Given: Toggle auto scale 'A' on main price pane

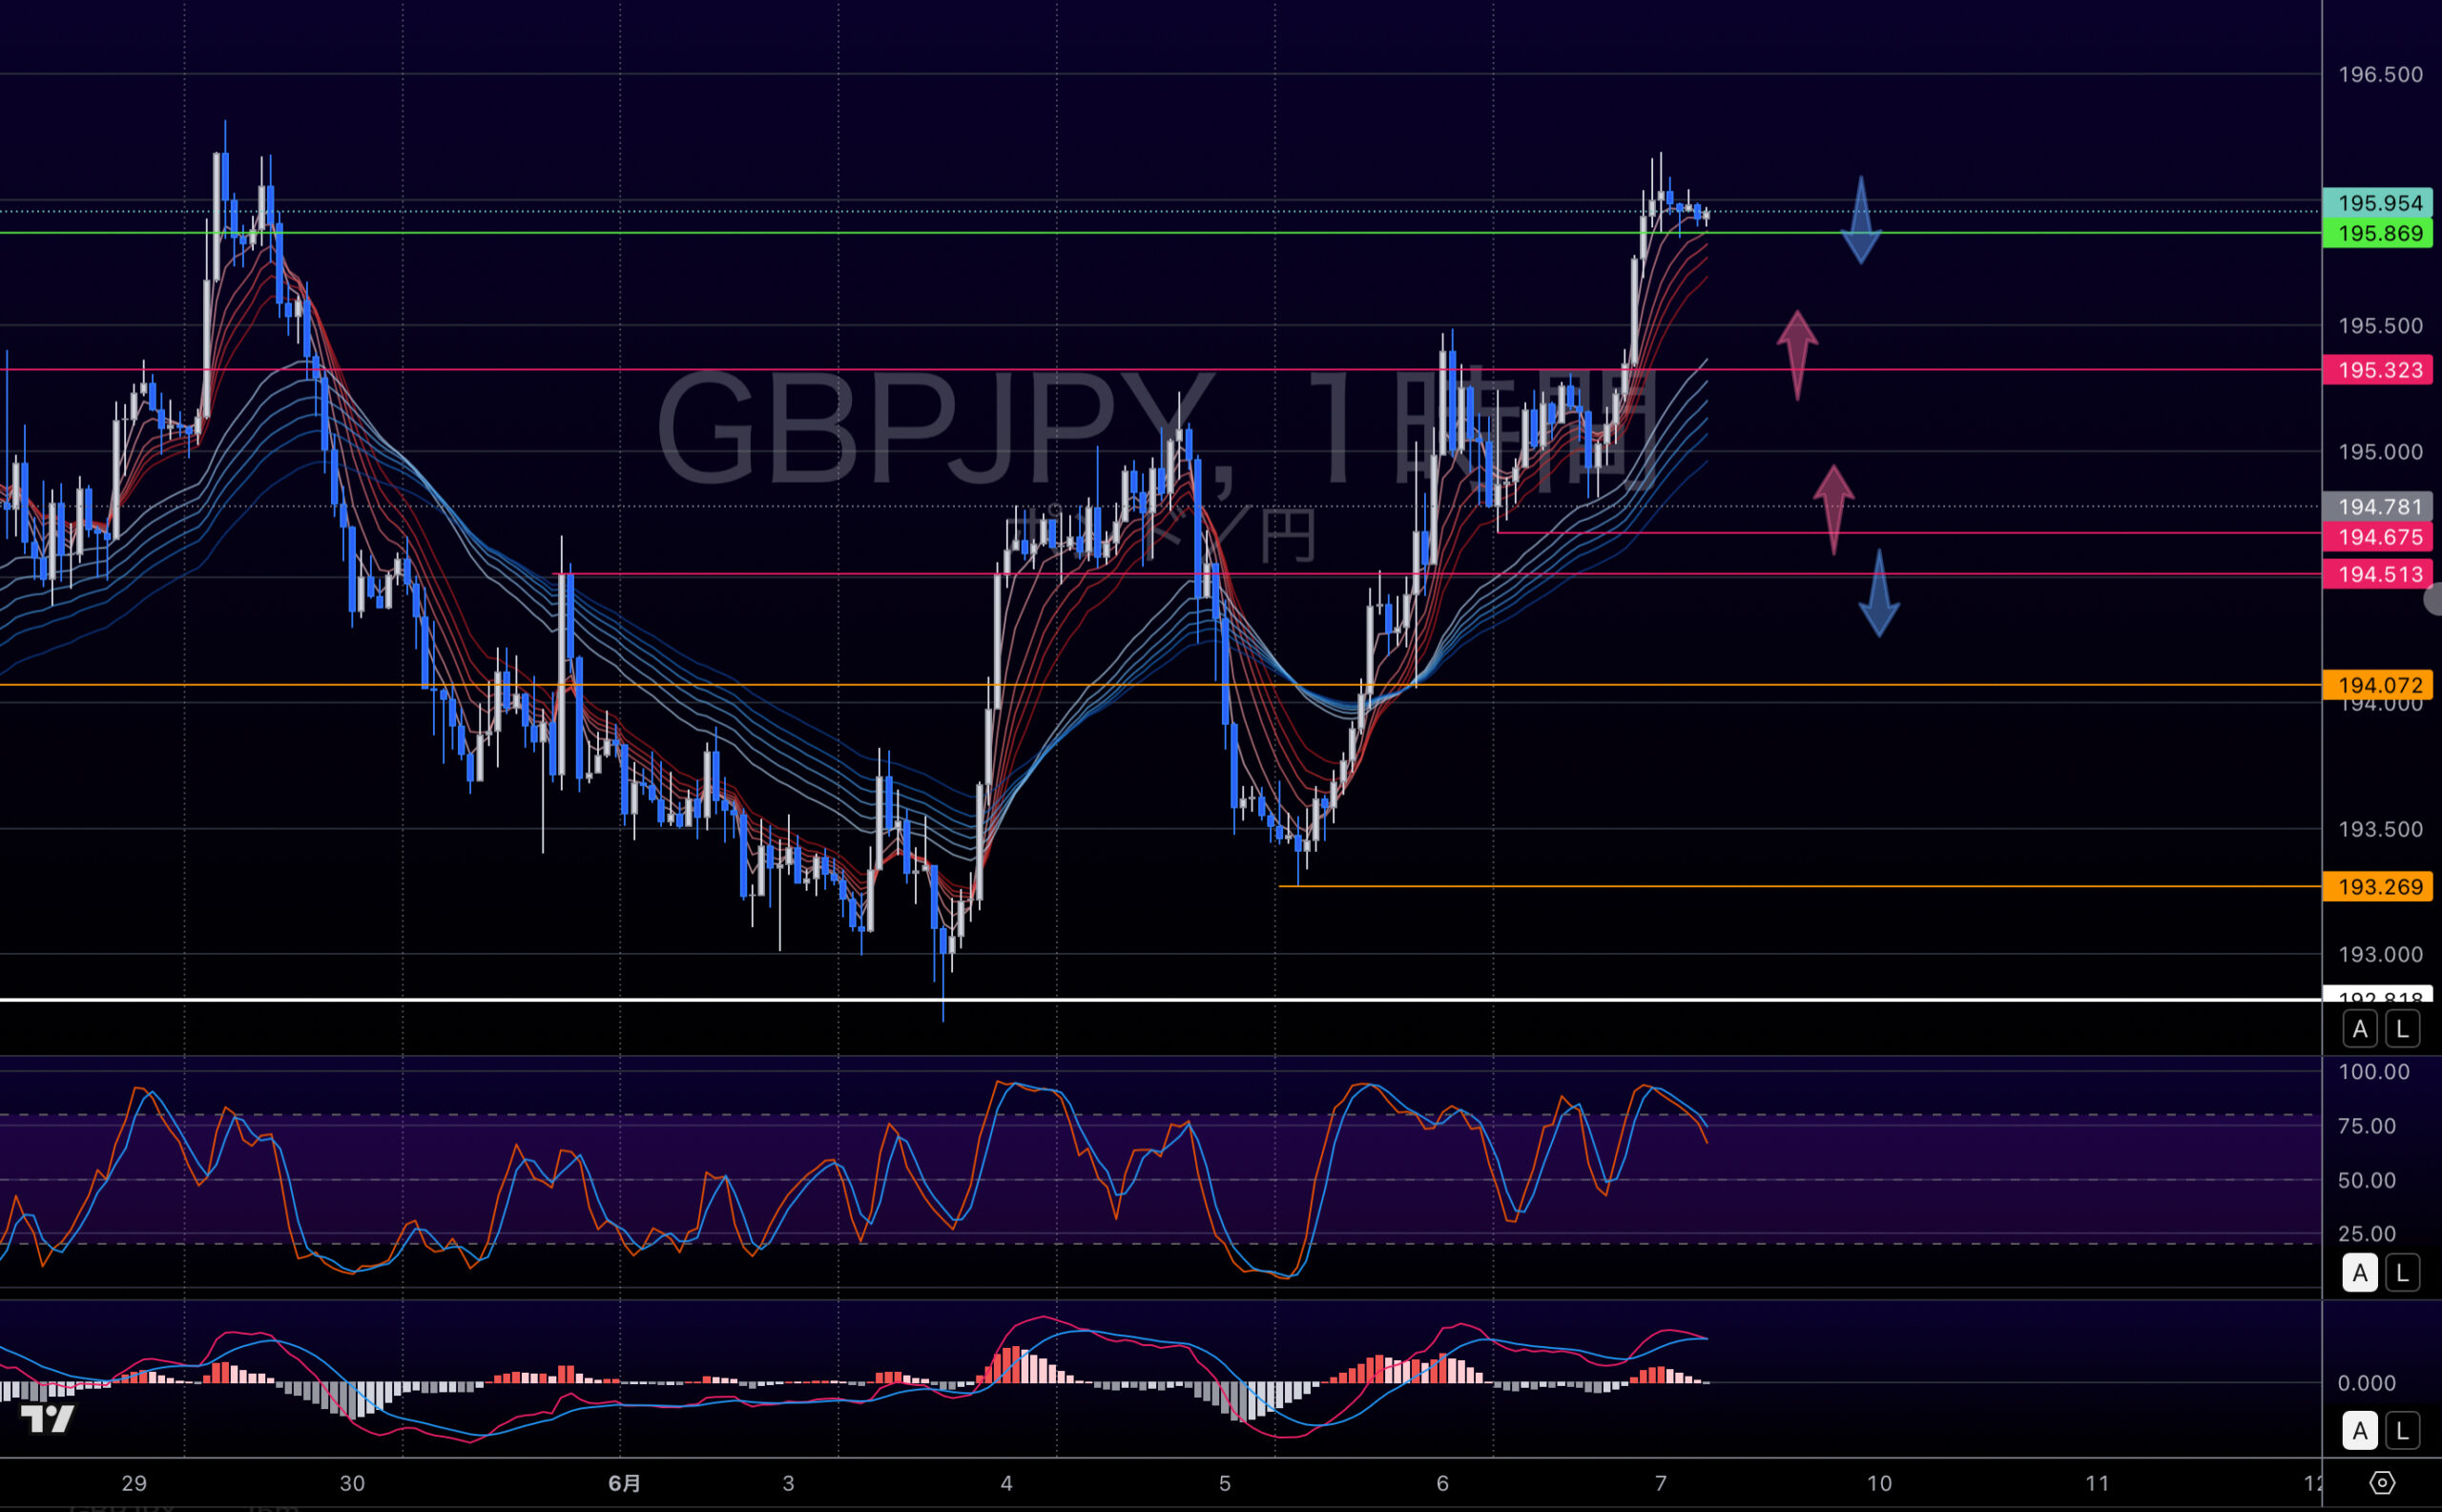Looking at the screenshot, I should 2360,1028.
